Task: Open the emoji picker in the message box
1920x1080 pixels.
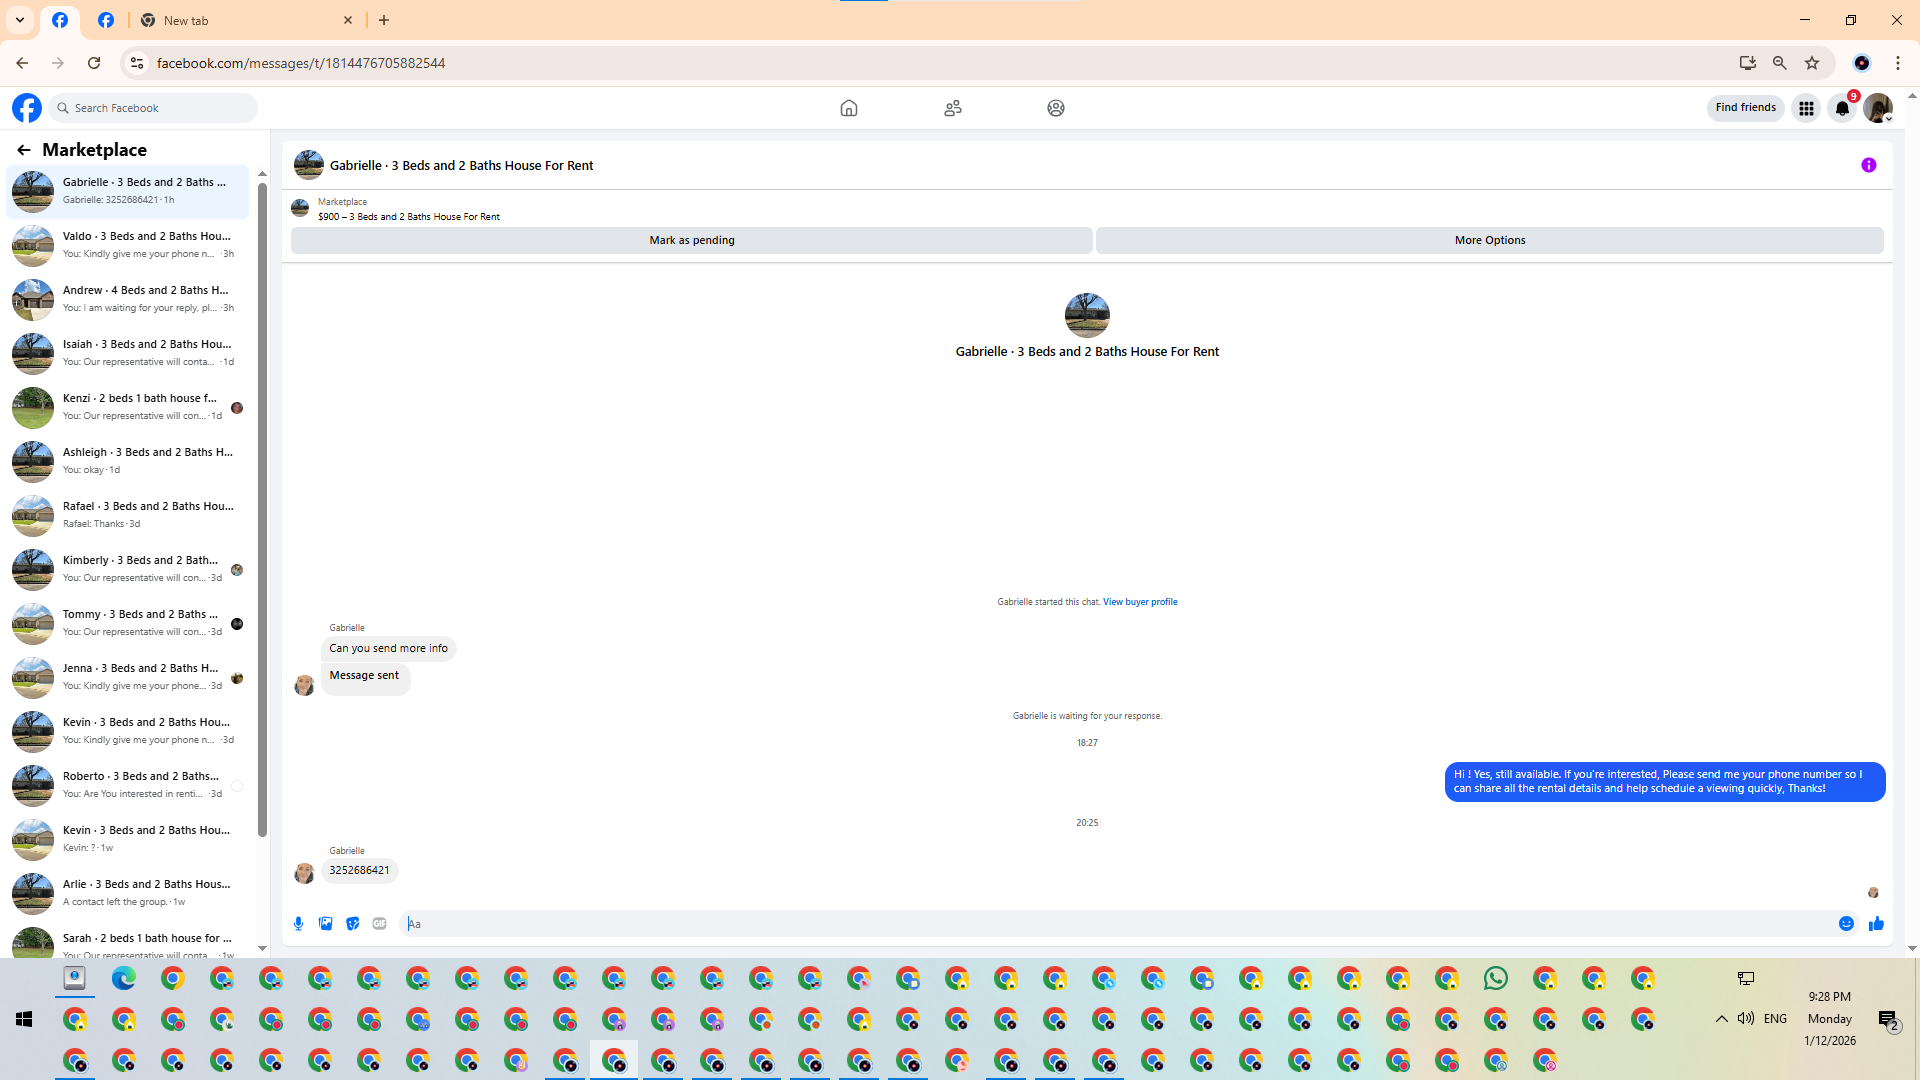Action: (1846, 923)
